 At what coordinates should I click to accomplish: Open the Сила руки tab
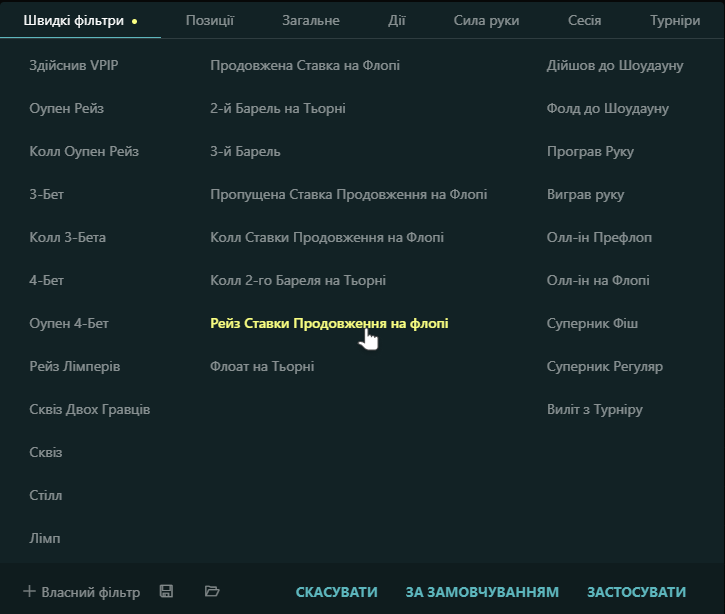tap(486, 21)
